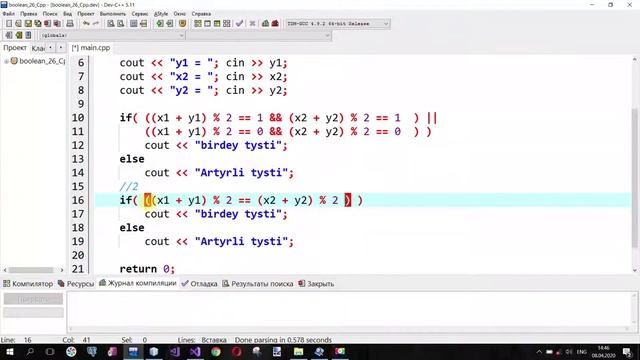
Task: Open the Chrome taskbar icon
Action: coord(216,351)
